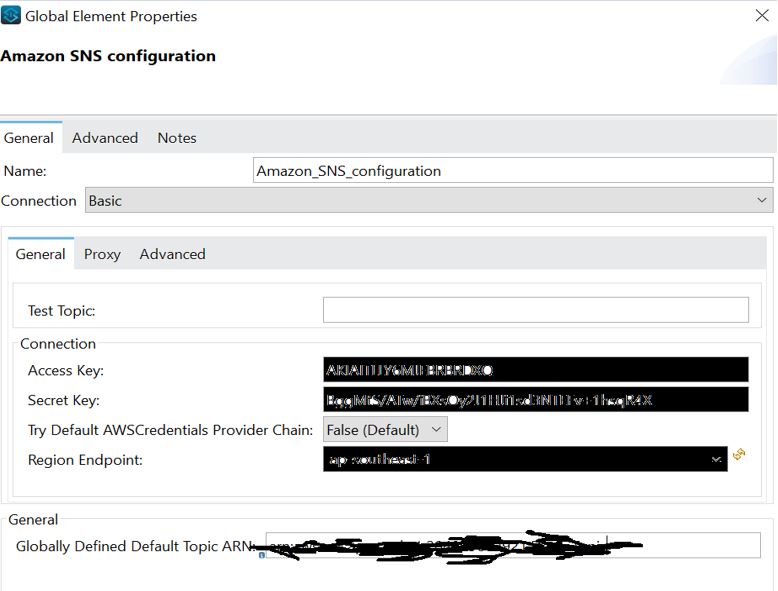Image resolution: width=778 pixels, height=591 pixels.
Task: Select the top-level General tab
Action: click(x=29, y=138)
